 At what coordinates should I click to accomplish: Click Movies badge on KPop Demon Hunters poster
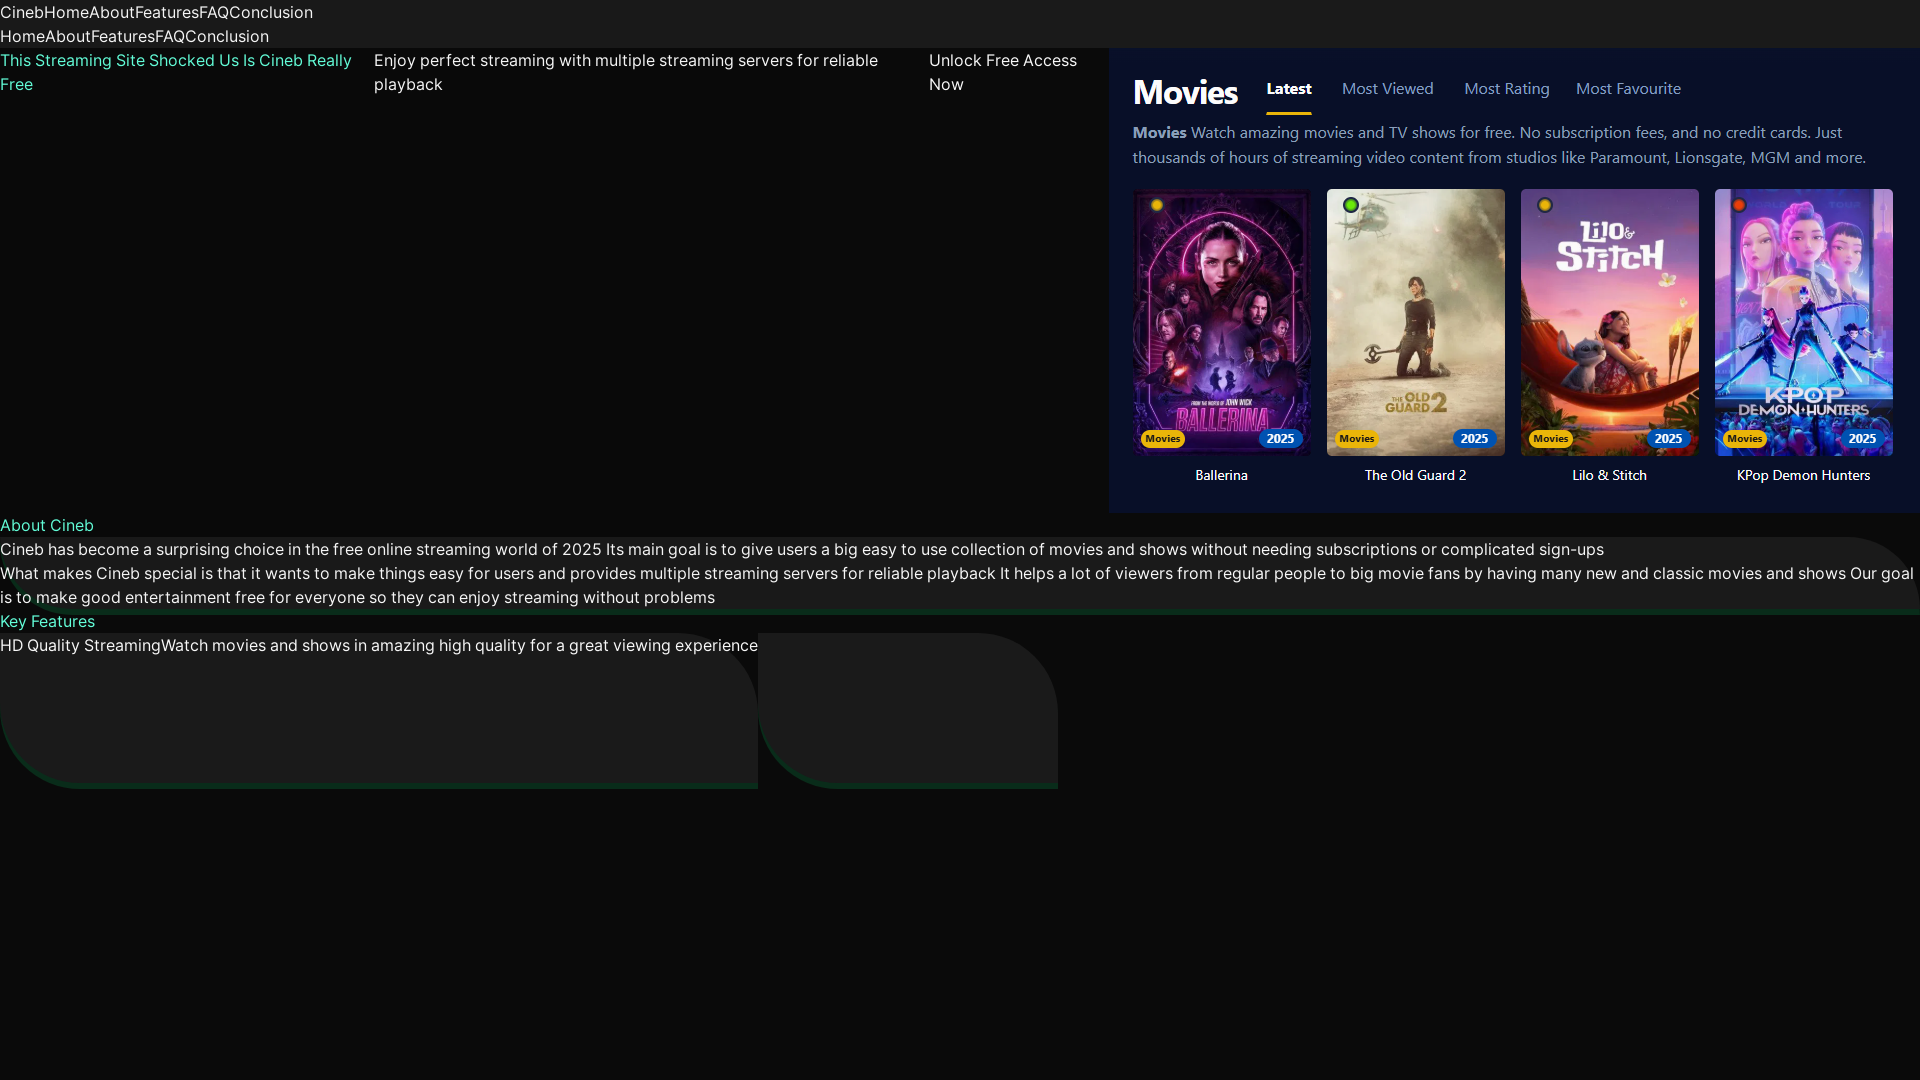click(x=1744, y=438)
